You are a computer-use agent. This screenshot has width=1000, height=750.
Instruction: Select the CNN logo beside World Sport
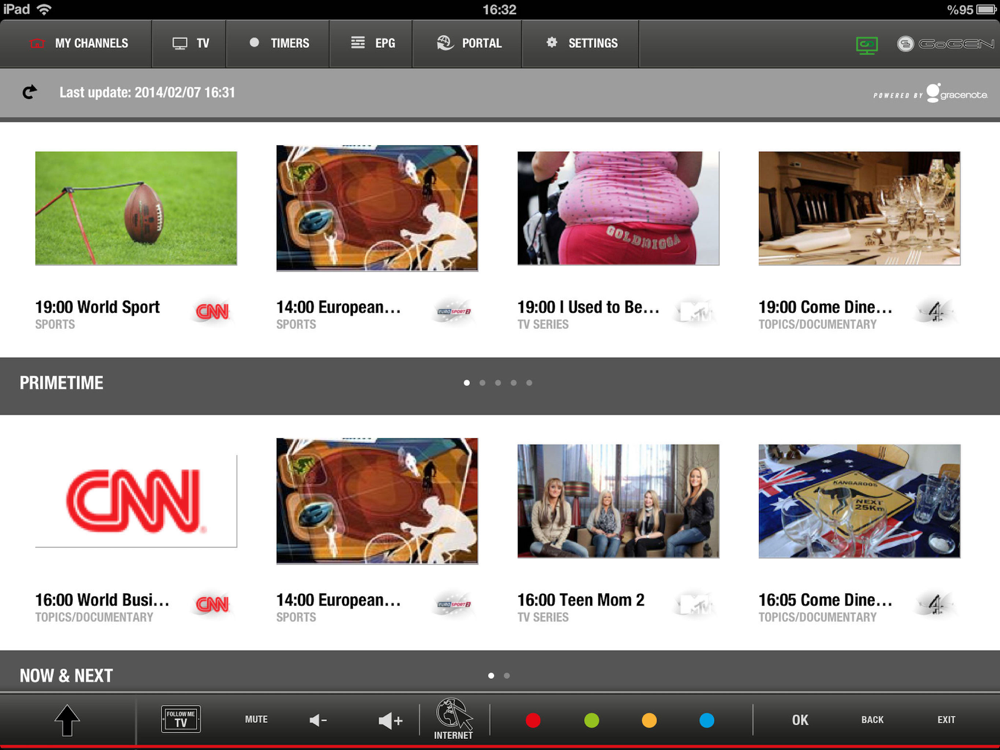pyautogui.click(x=212, y=311)
